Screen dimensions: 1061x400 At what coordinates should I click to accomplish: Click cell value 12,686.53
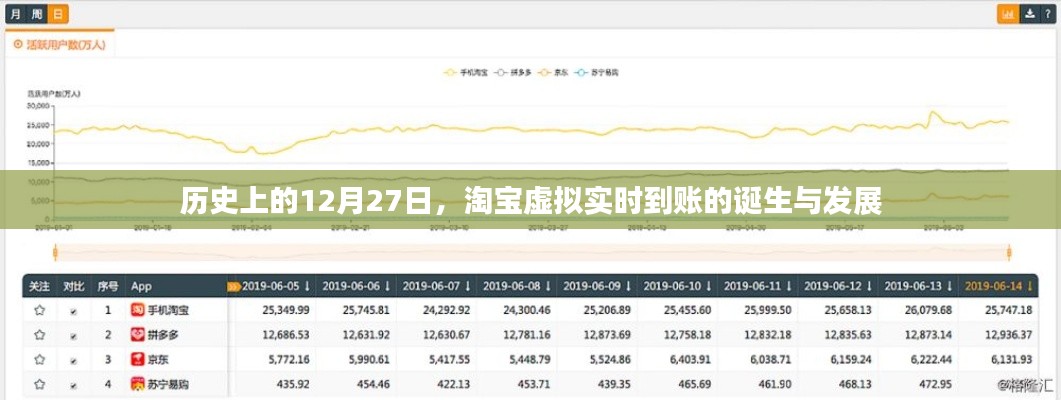(x=284, y=334)
